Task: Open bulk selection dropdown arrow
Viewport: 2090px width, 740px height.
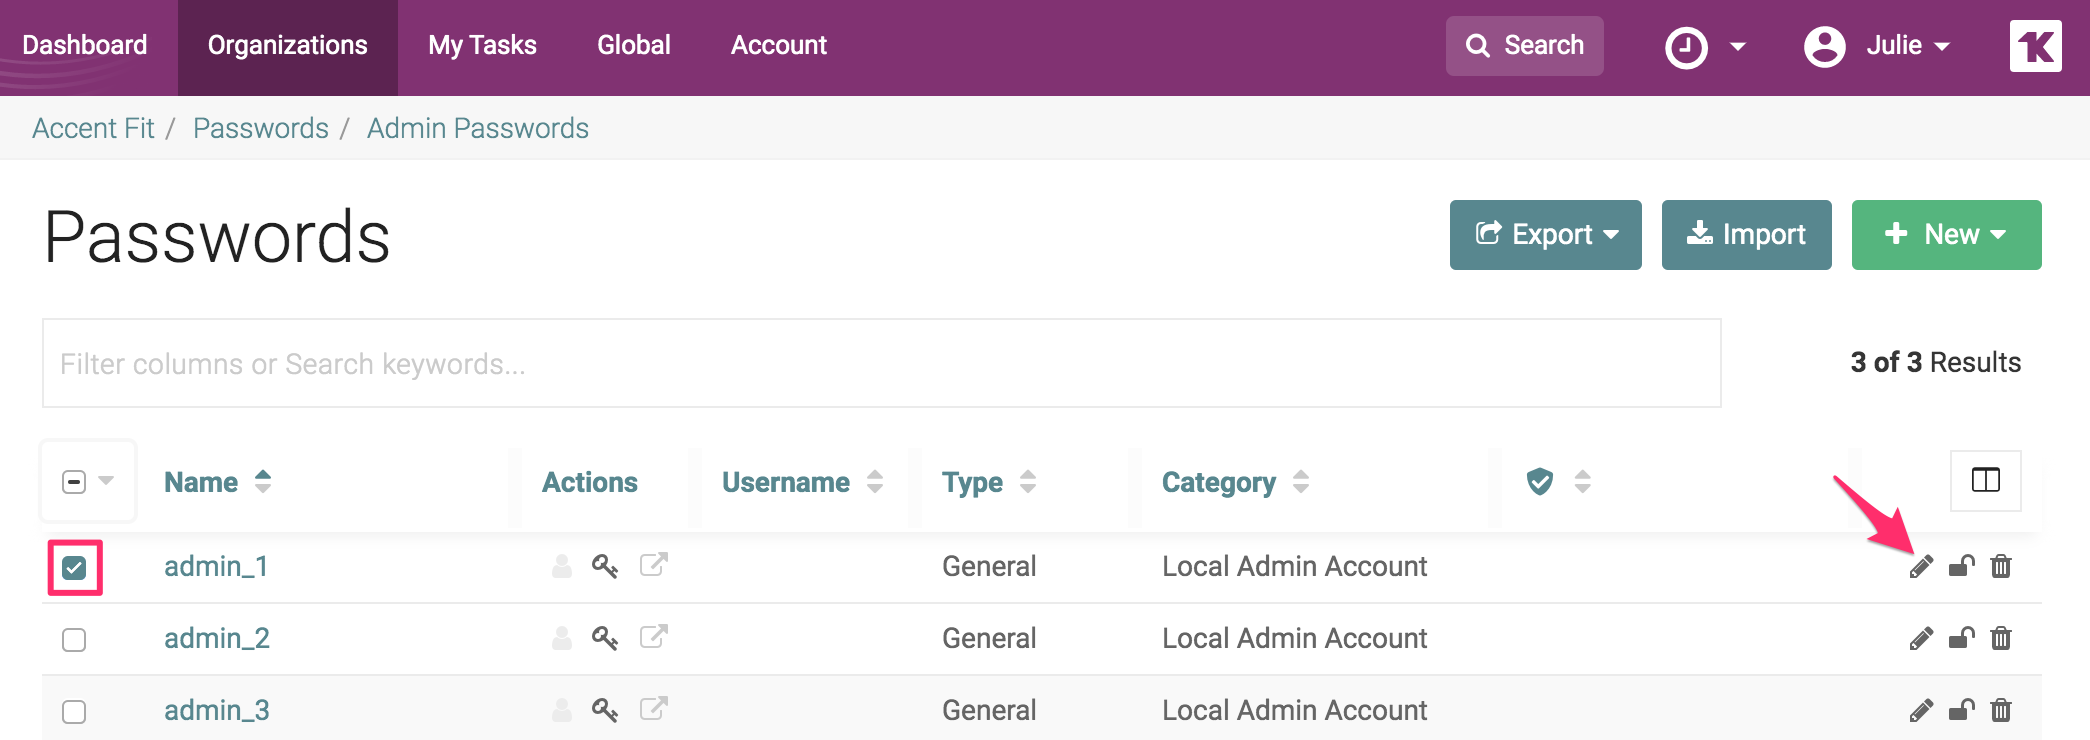Action: (106, 481)
